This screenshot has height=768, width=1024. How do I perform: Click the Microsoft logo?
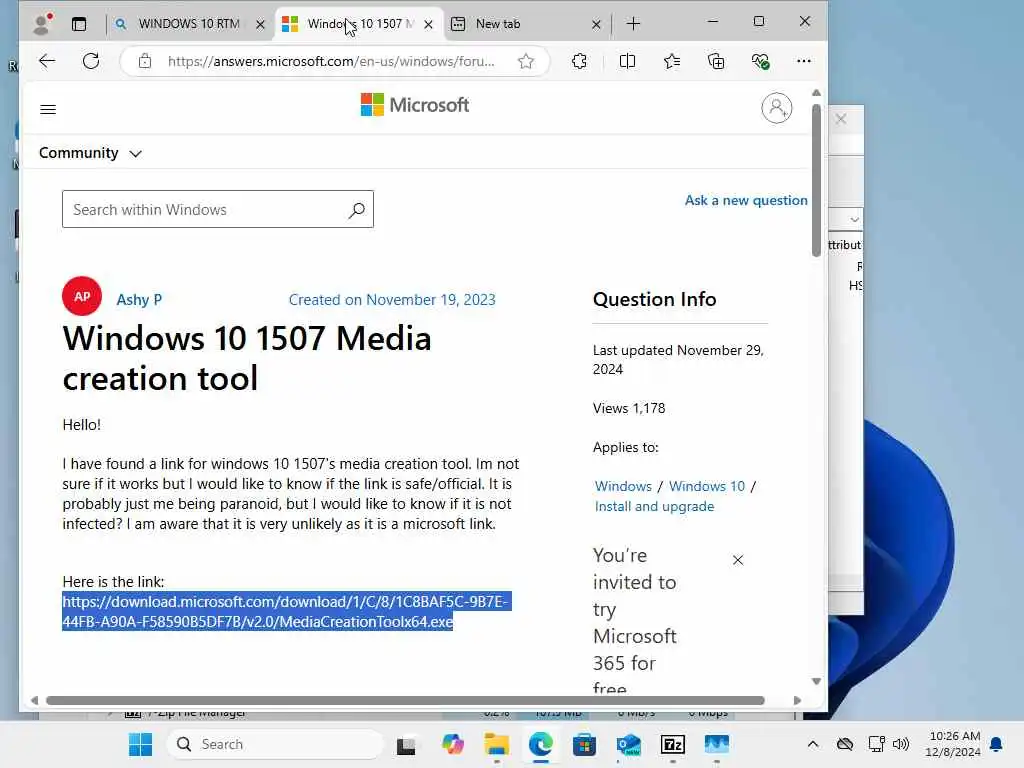(415, 104)
